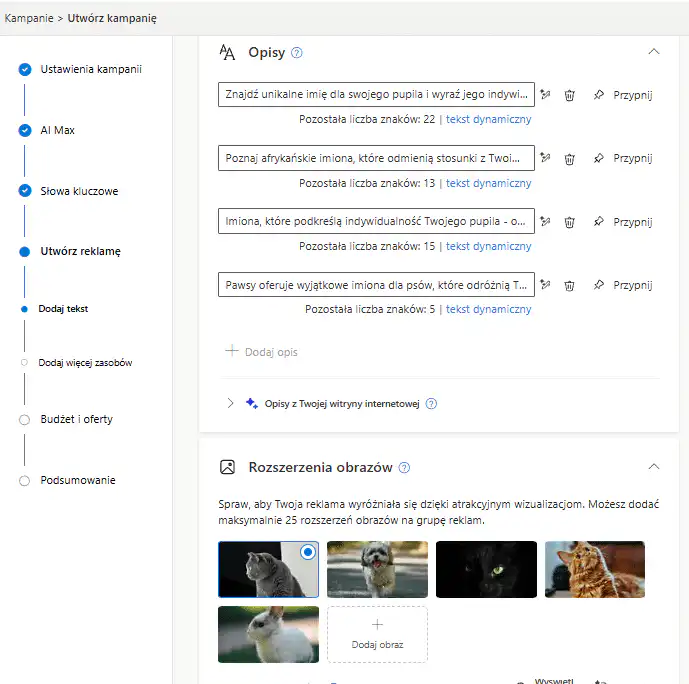Viewport: 689px width, 684px height.
Task: Click 'tekst dynamiczny' link under first description
Action: click(x=488, y=119)
